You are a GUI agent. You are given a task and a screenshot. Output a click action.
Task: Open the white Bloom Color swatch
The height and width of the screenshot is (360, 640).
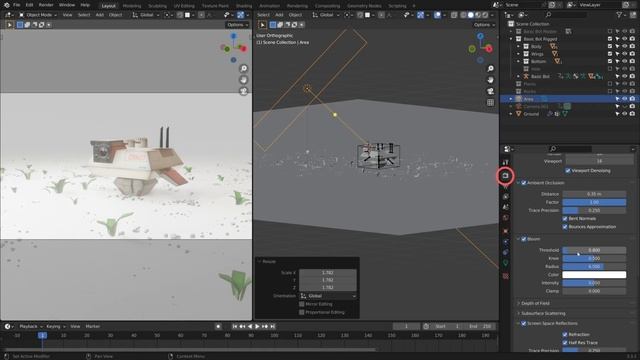594,275
